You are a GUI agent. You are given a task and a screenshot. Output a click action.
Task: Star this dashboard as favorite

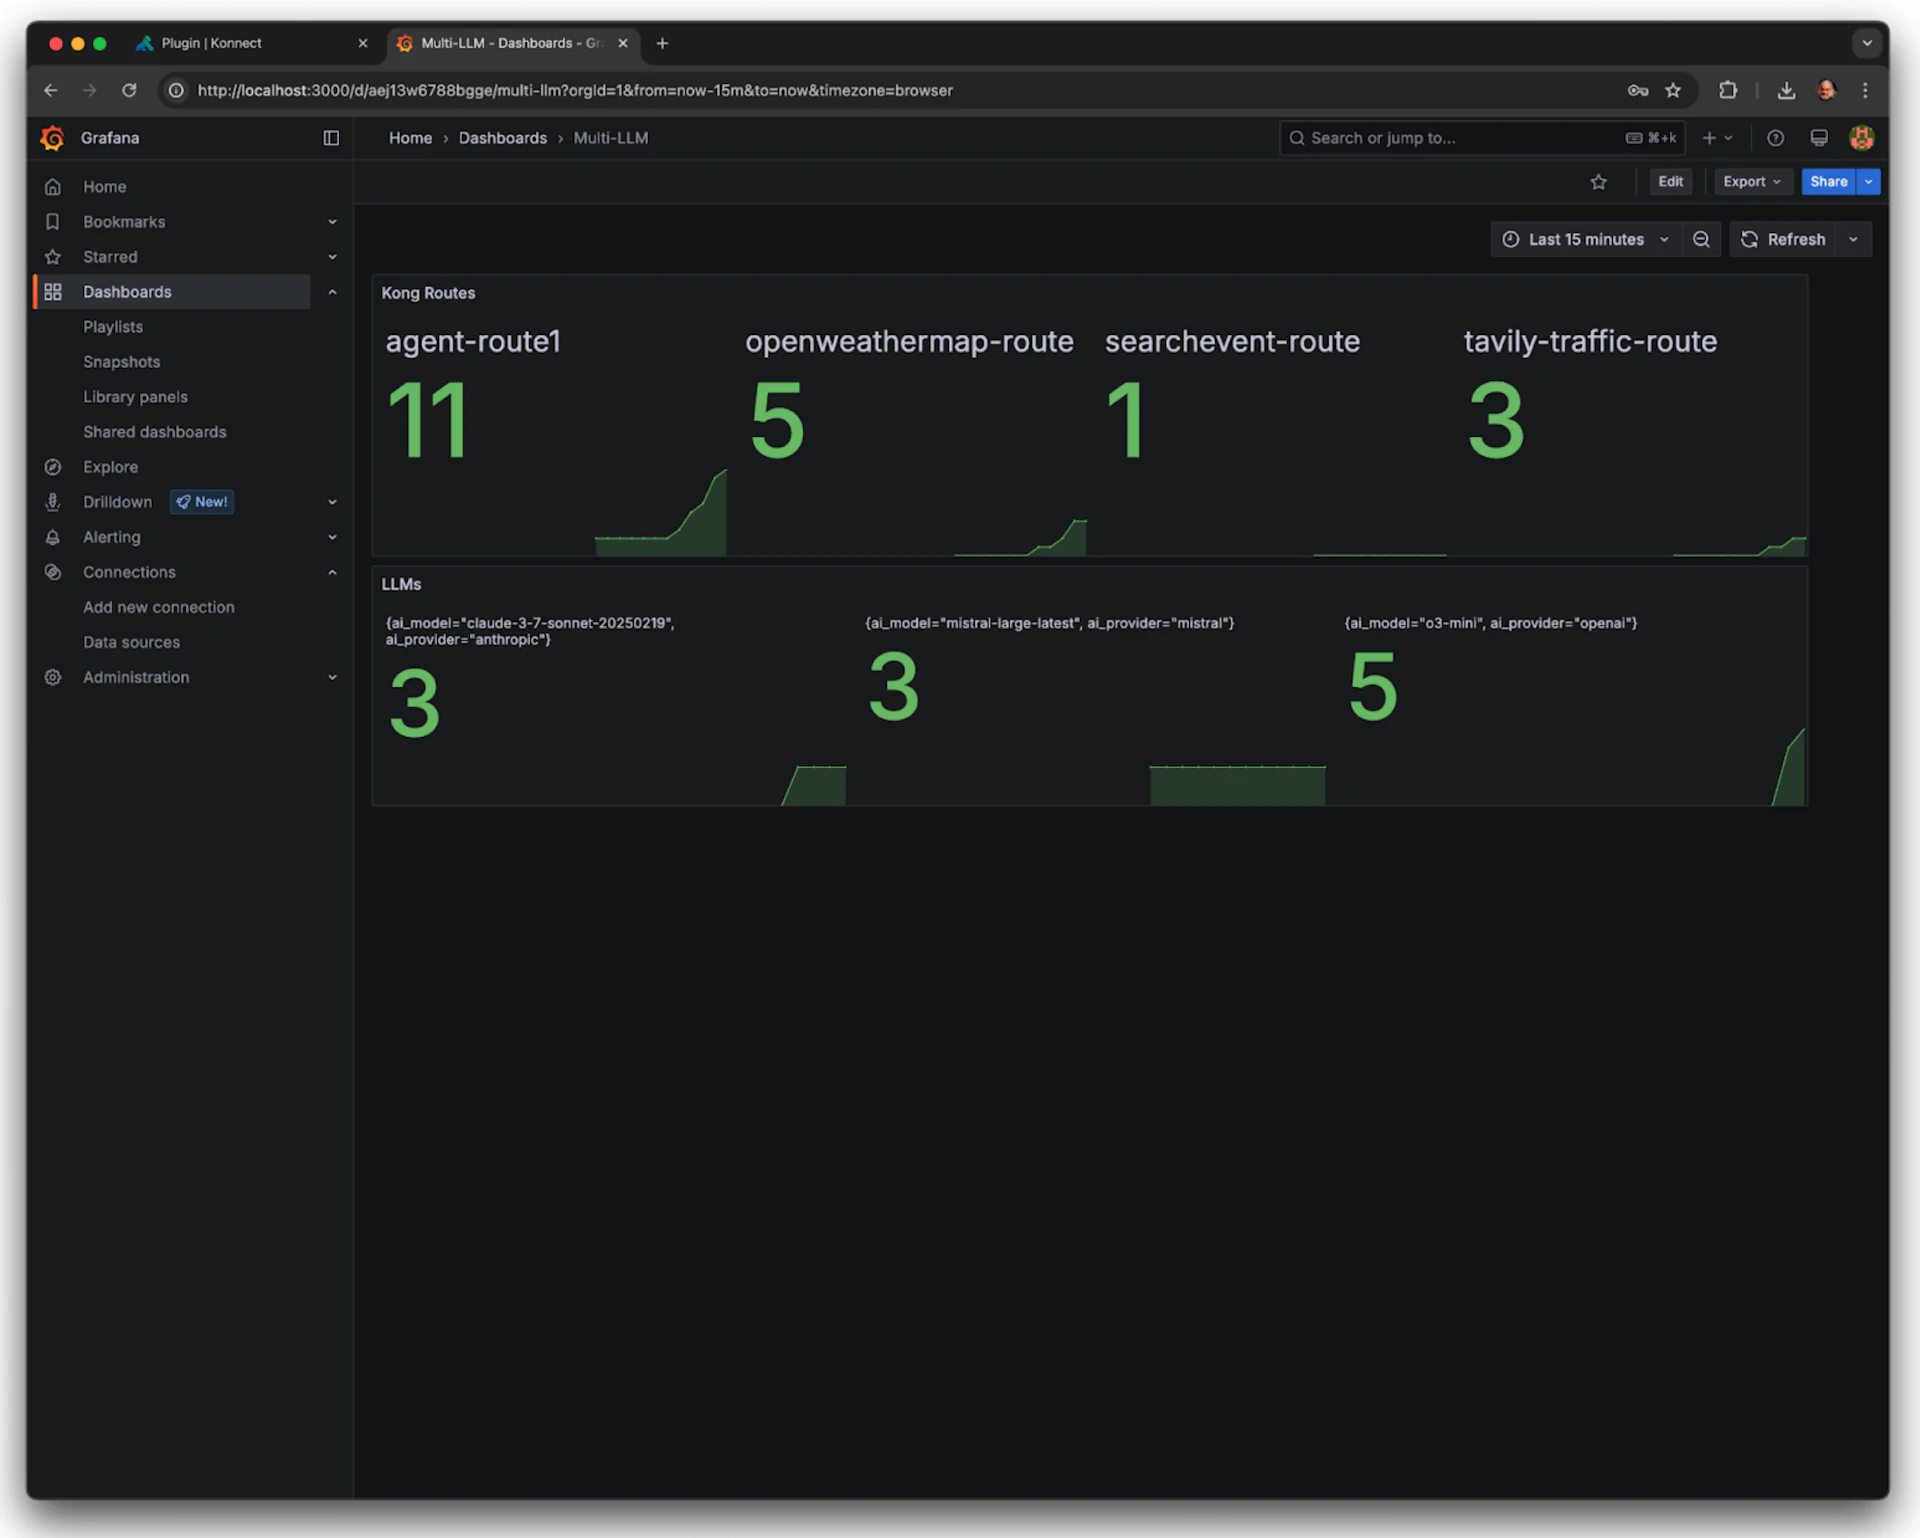1598,181
